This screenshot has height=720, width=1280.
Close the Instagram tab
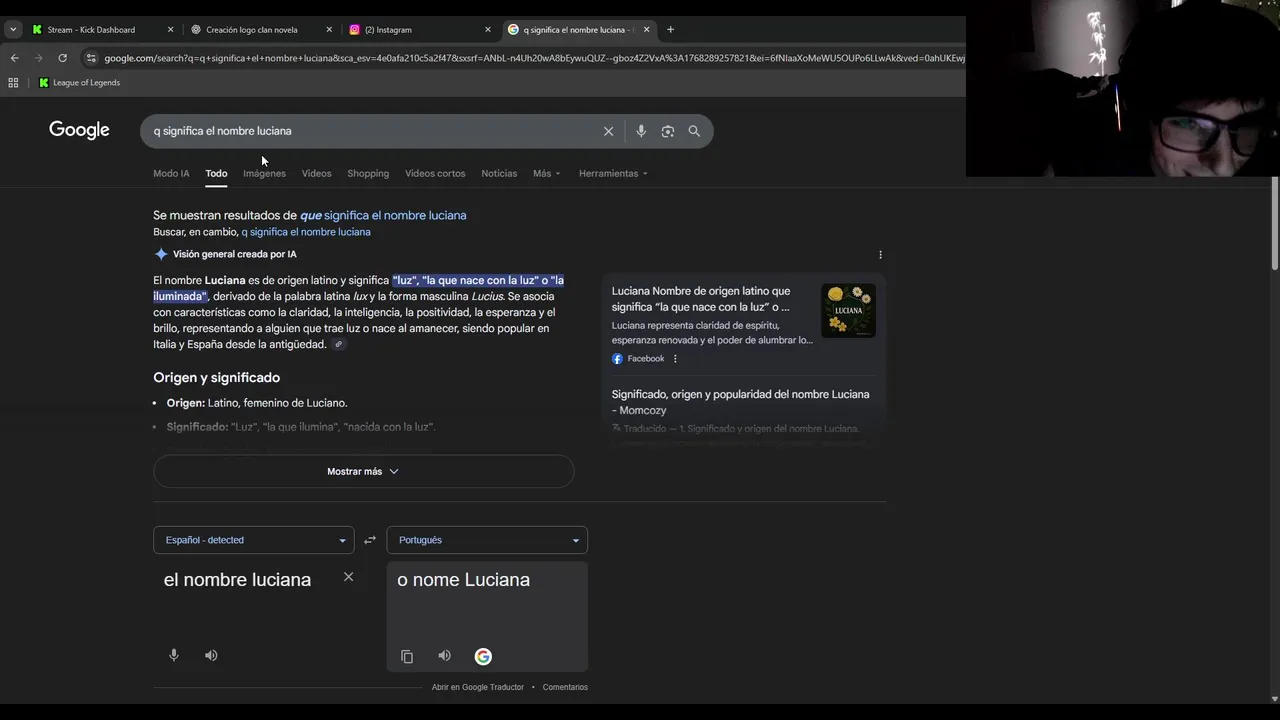tap(488, 30)
